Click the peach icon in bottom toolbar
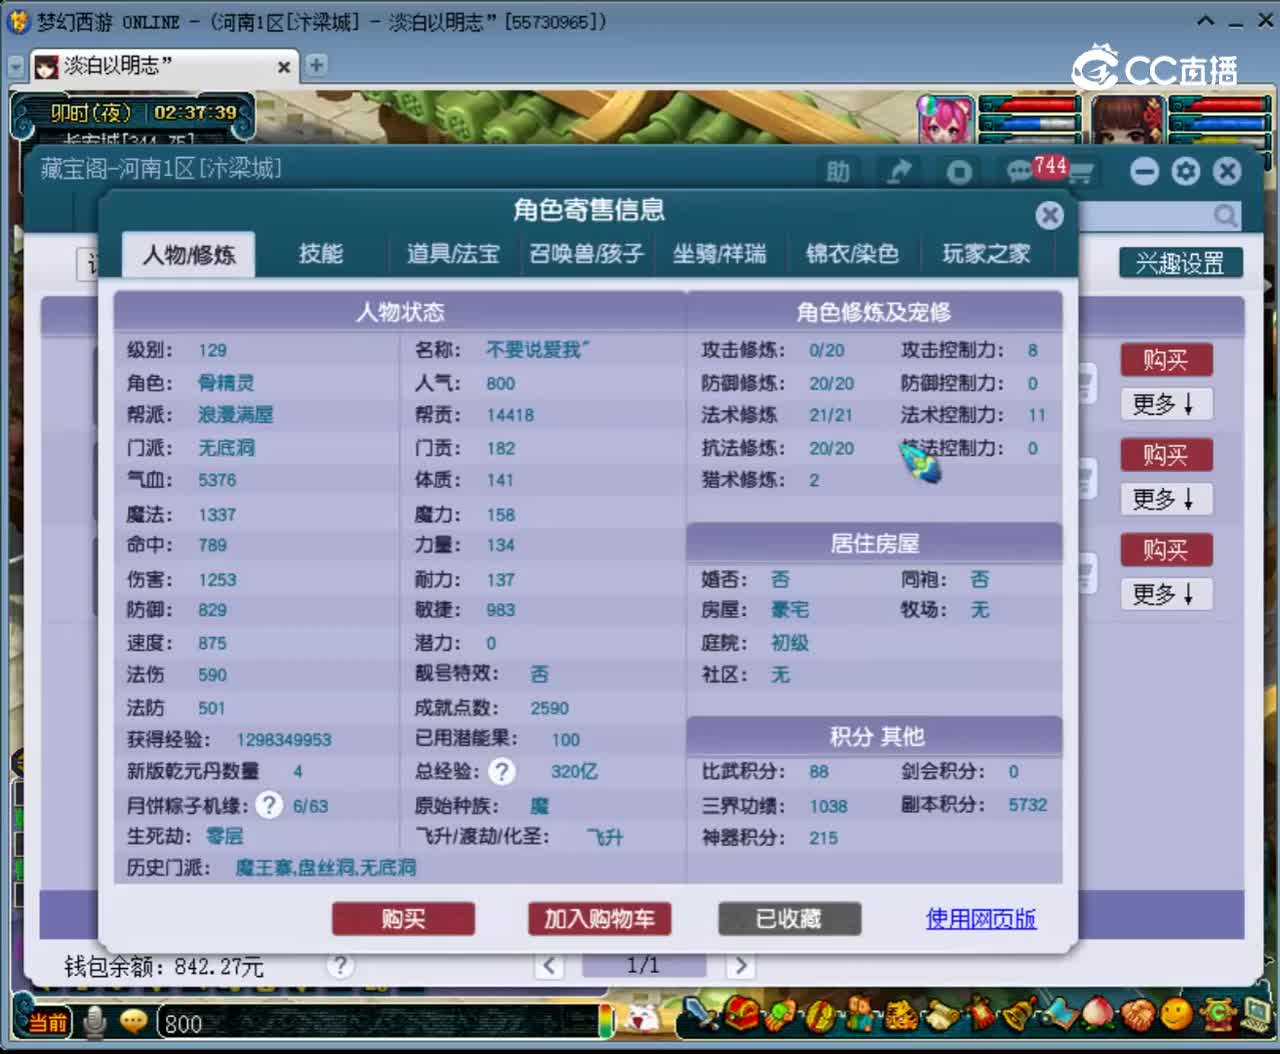Image resolution: width=1280 pixels, height=1054 pixels. point(1098,1015)
